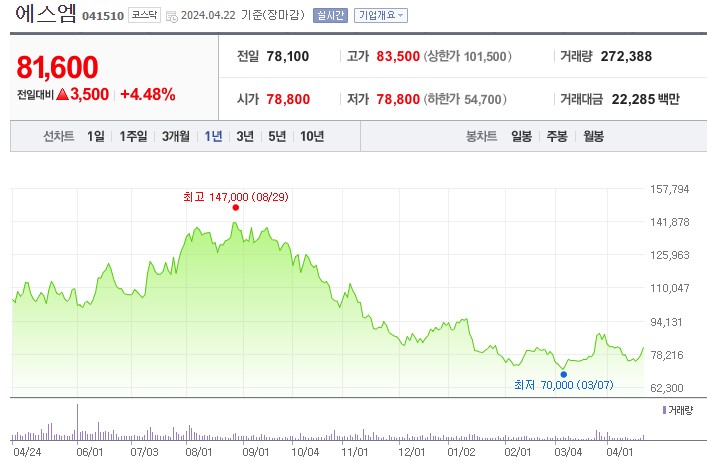Select the 1주일 line chart tab

tap(133, 136)
